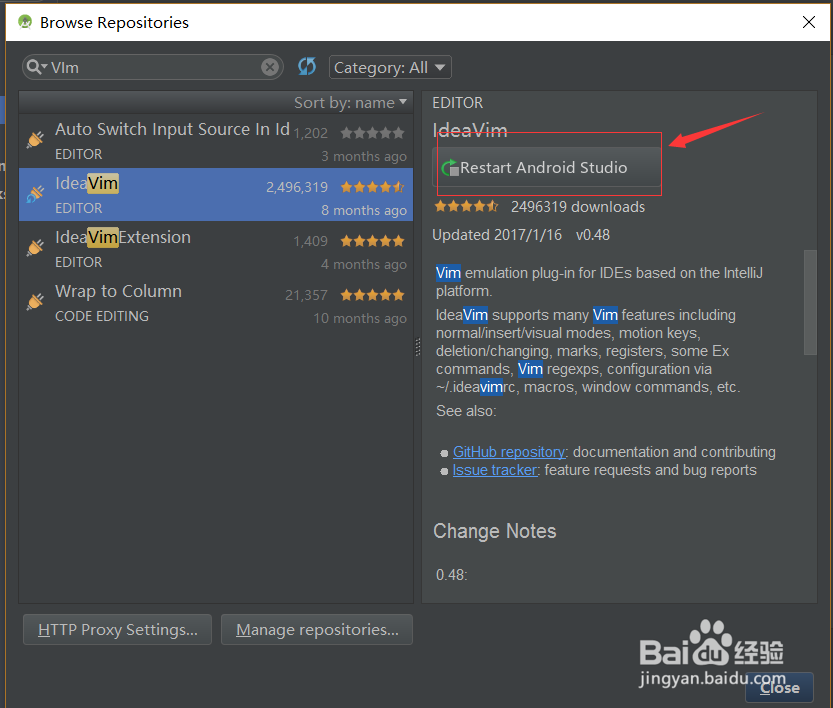Select Auto Switch Input Source plugin row
Screen dimensions: 833x708
pos(216,141)
